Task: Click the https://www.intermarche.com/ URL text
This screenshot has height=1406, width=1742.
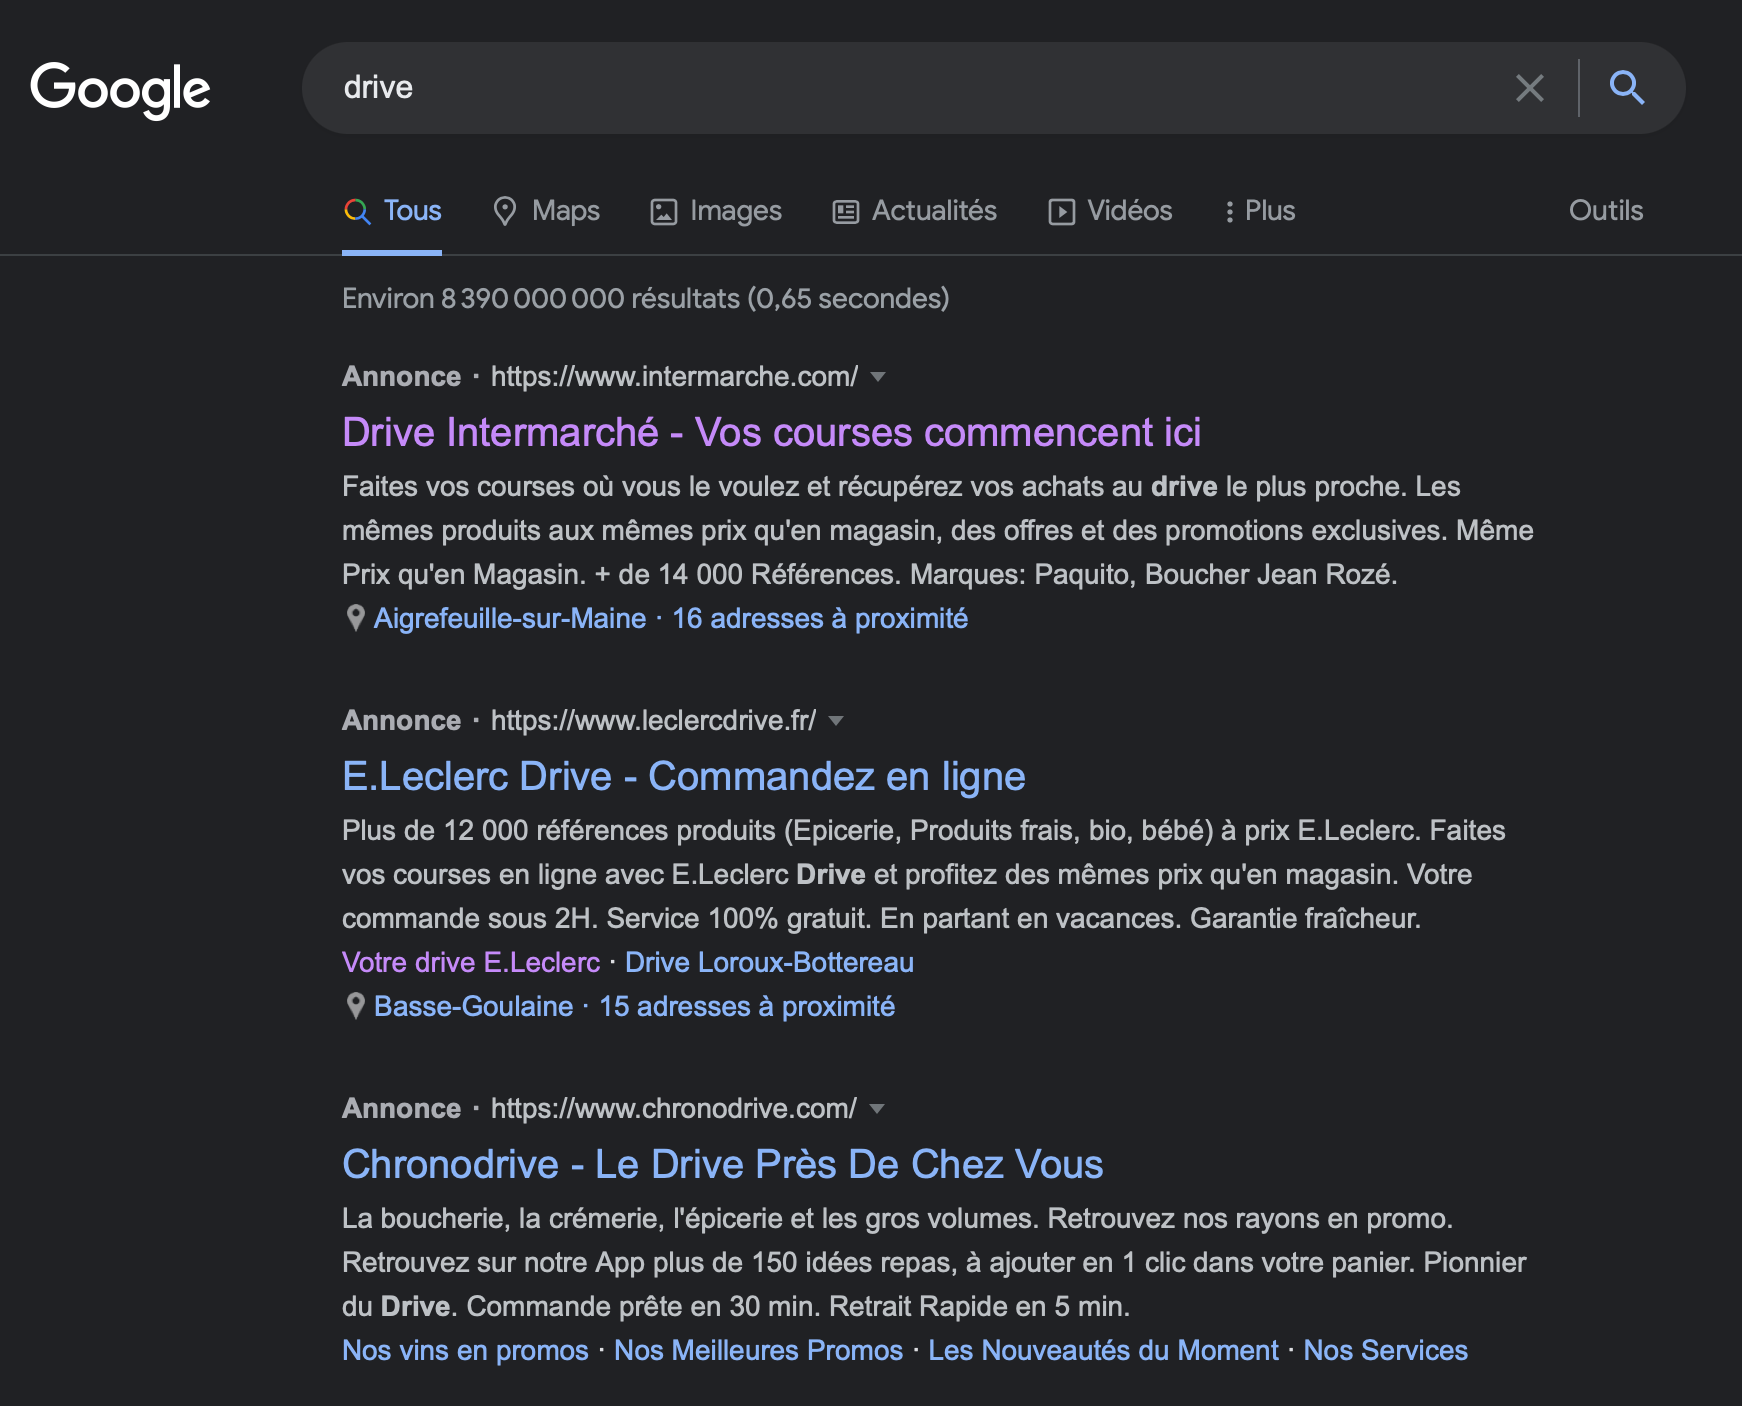Action: pos(674,377)
